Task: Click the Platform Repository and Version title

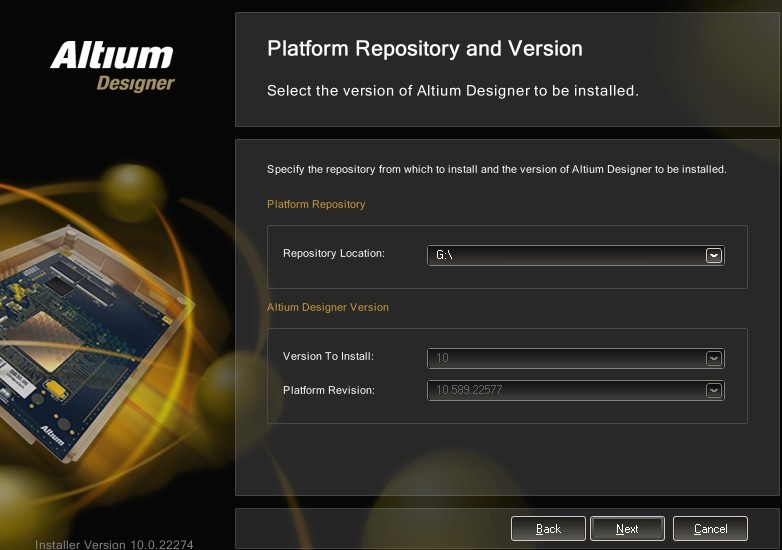Action: [x=424, y=49]
